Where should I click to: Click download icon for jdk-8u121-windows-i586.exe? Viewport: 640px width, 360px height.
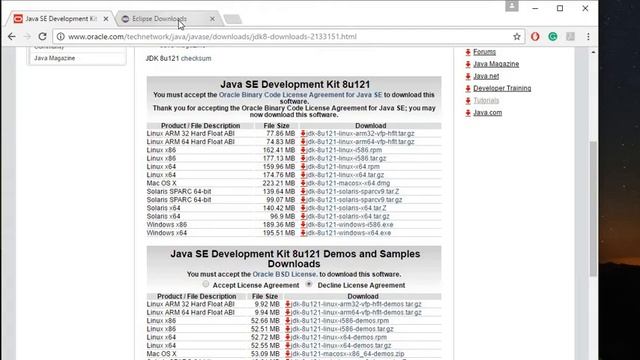(303, 225)
